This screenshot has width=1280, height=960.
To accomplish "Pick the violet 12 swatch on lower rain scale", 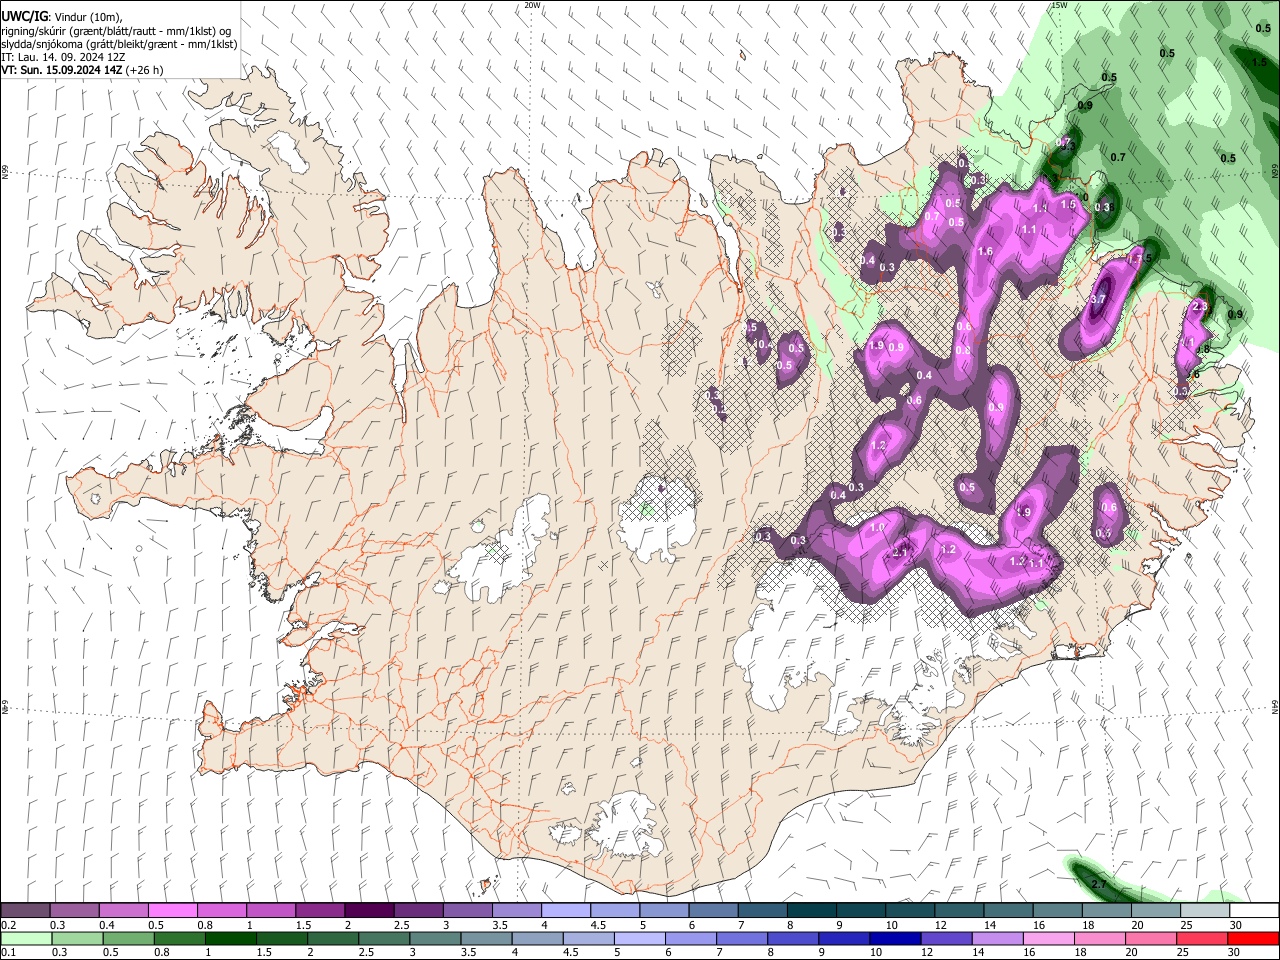I will [x=947, y=938].
